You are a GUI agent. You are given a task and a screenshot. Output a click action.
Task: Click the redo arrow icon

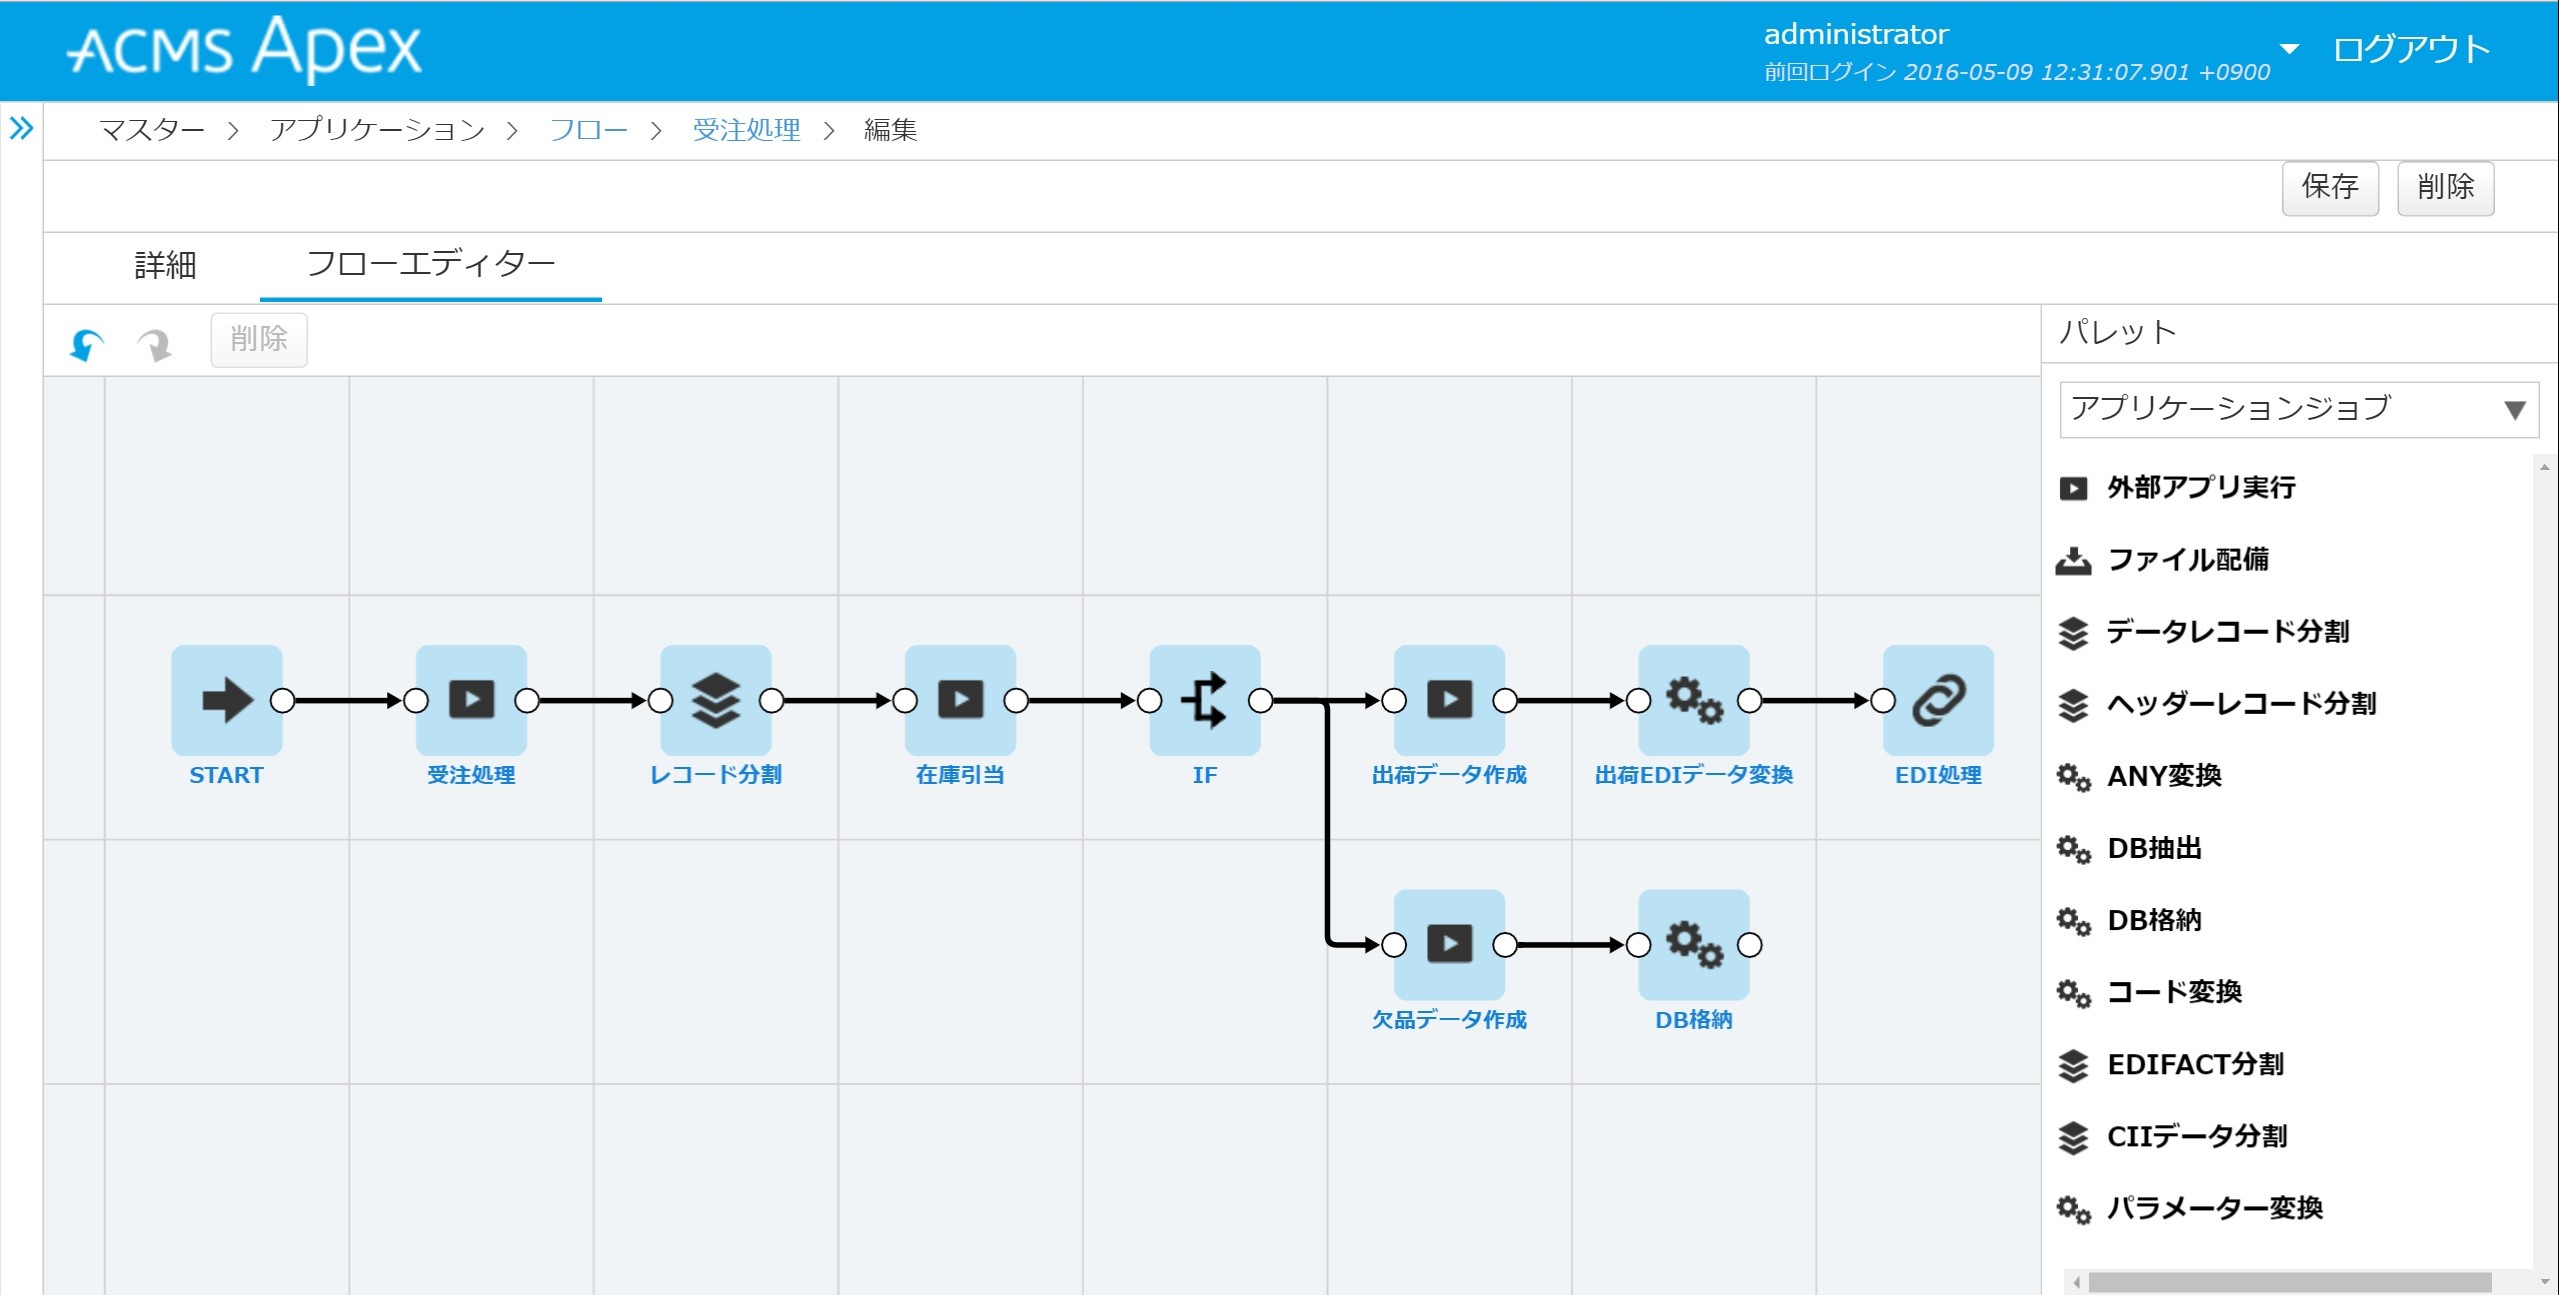pos(154,344)
